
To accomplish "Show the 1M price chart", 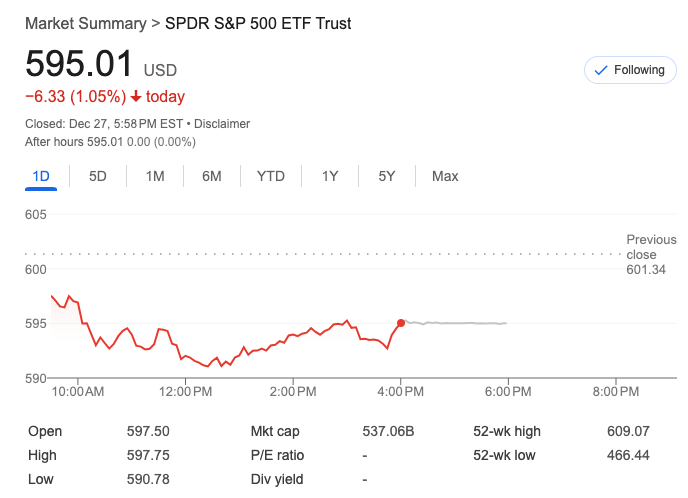I will click(155, 176).
